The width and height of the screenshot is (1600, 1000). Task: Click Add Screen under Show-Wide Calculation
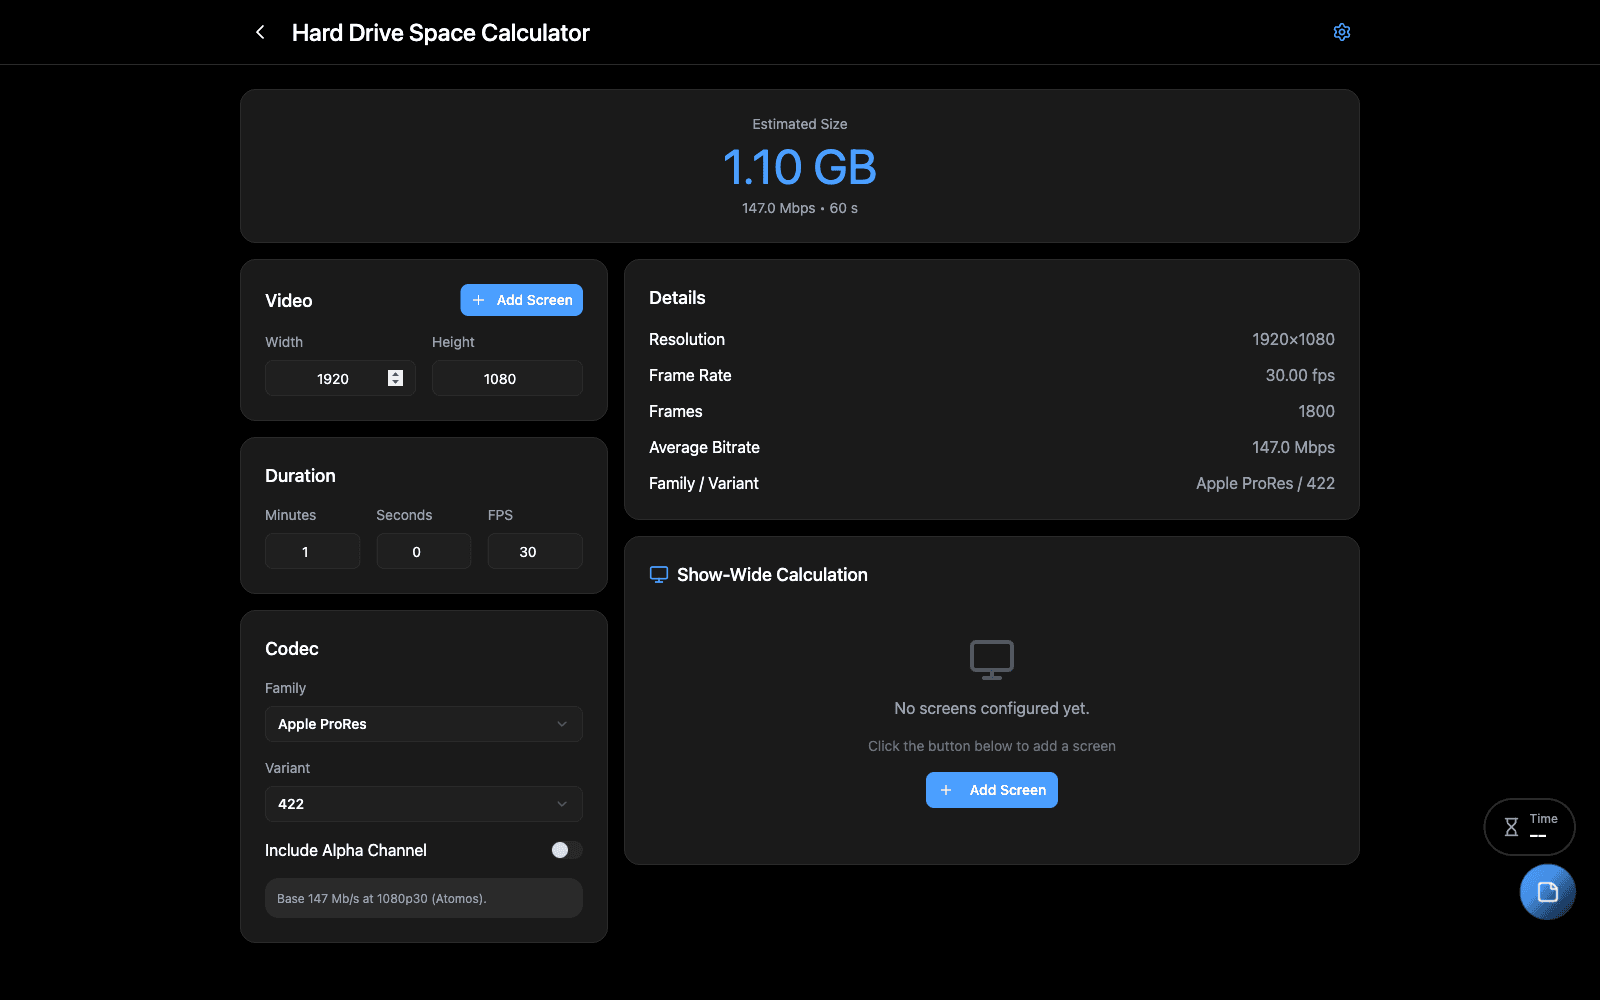click(992, 790)
